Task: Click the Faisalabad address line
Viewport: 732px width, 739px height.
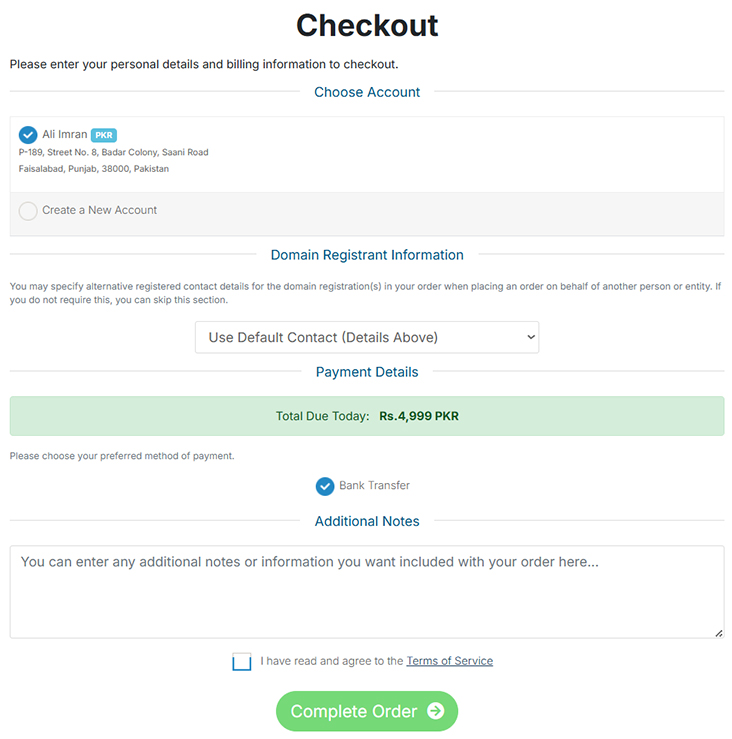Action: click(x=94, y=169)
